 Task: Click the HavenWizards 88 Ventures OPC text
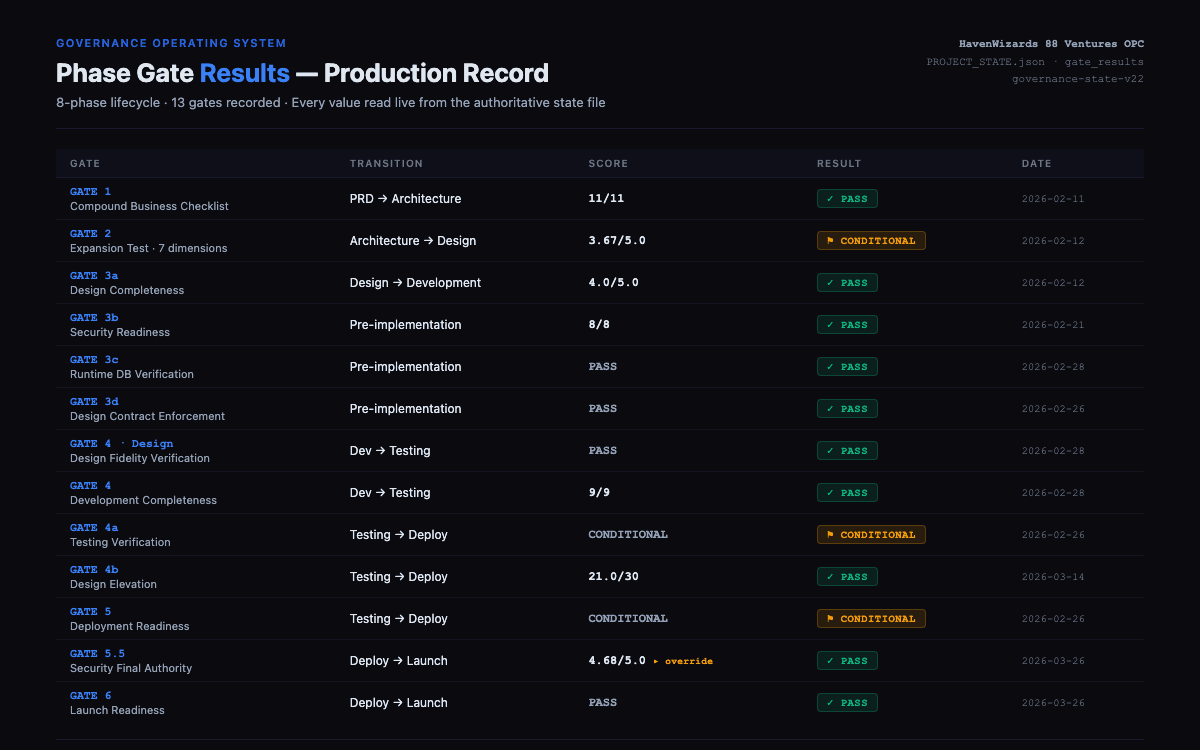pyautogui.click(x=1051, y=44)
